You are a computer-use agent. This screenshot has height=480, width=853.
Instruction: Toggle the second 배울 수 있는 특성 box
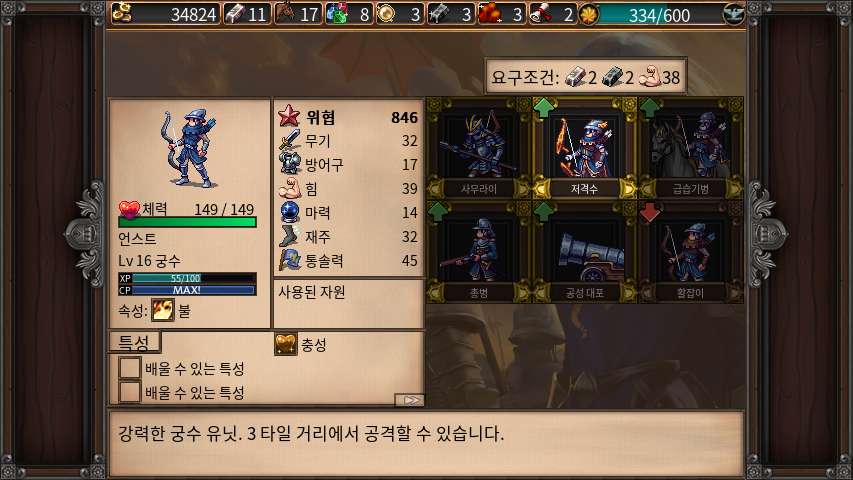tap(129, 392)
